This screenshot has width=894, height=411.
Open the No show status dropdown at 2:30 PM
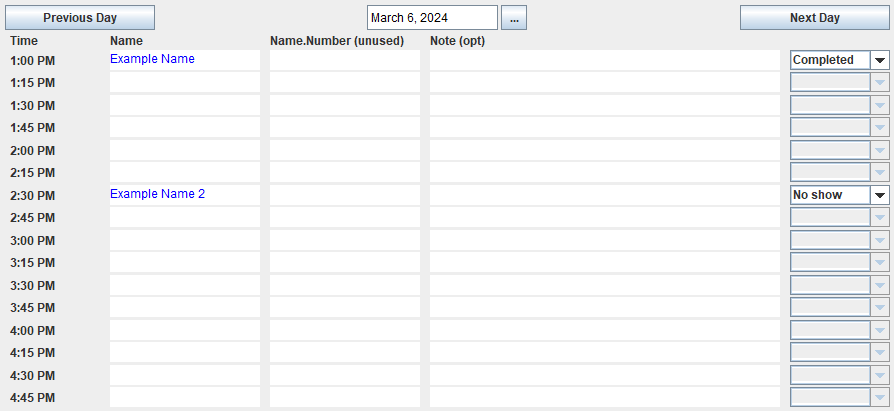coord(839,195)
